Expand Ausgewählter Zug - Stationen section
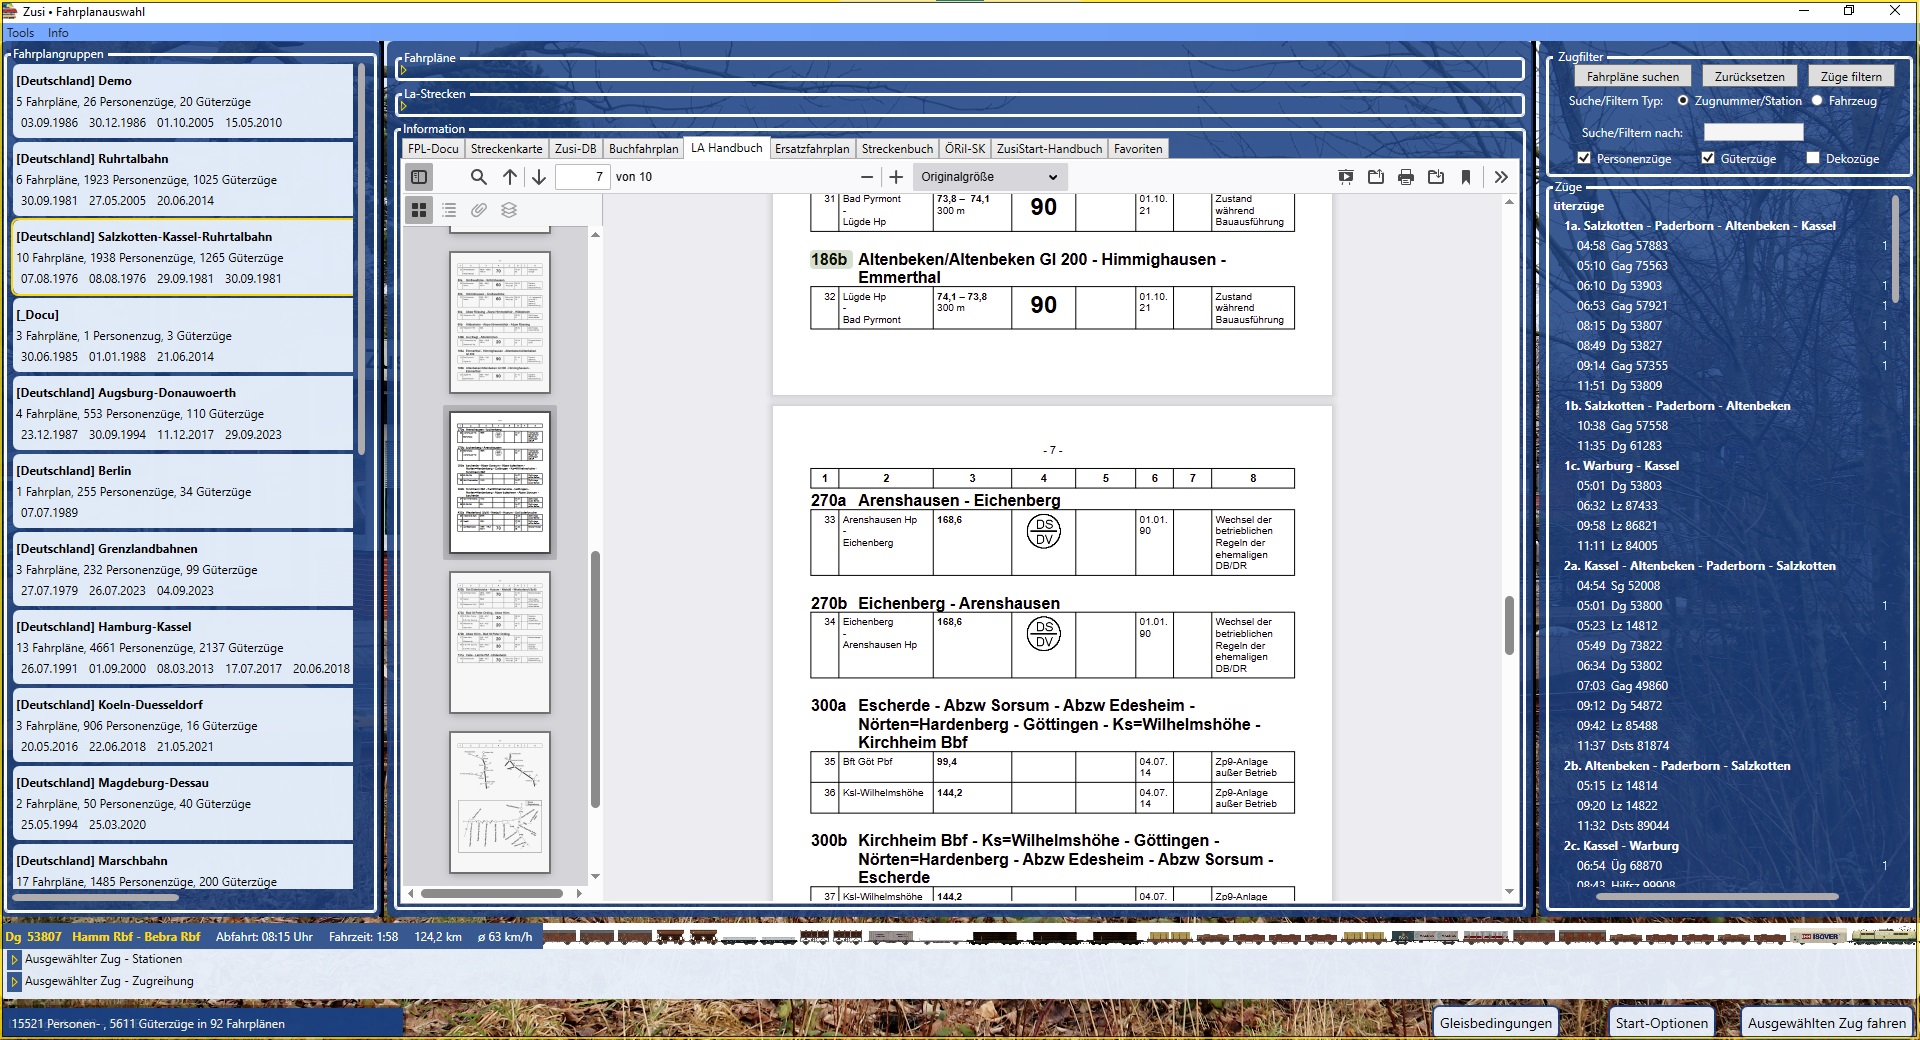Viewport: 1920px width, 1040px height. tap(14, 959)
